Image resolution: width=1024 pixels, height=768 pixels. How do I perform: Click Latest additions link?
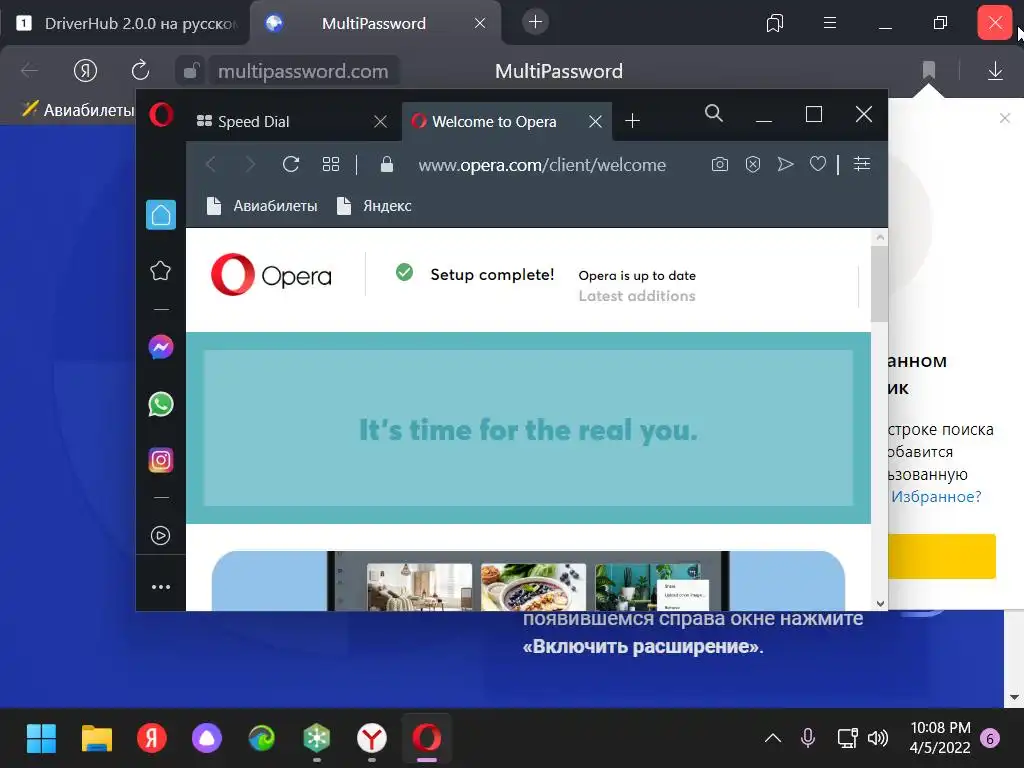637,296
